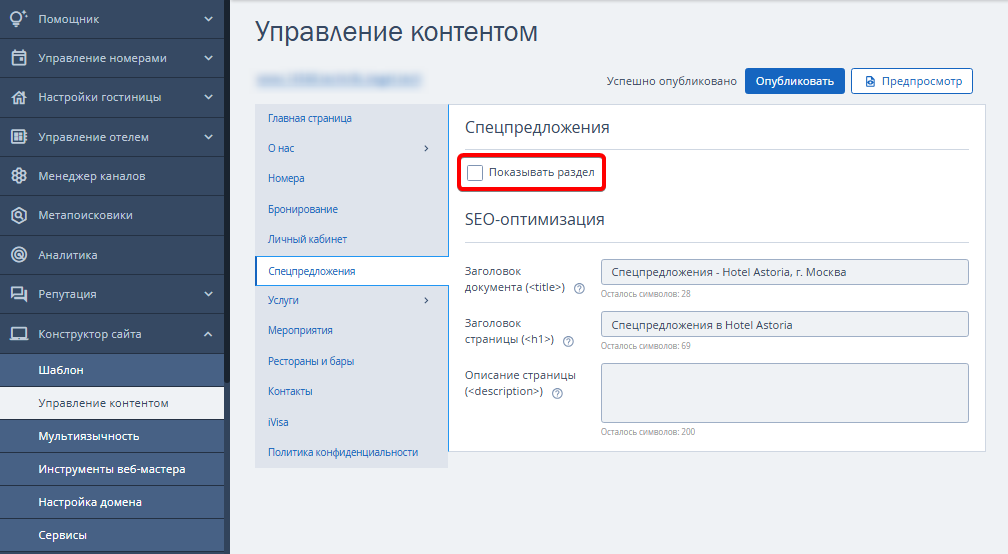The width and height of the screenshot is (1008, 554).
Task: Click the house icon for Настройки гостиницы
Action: [x=19, y=98]
